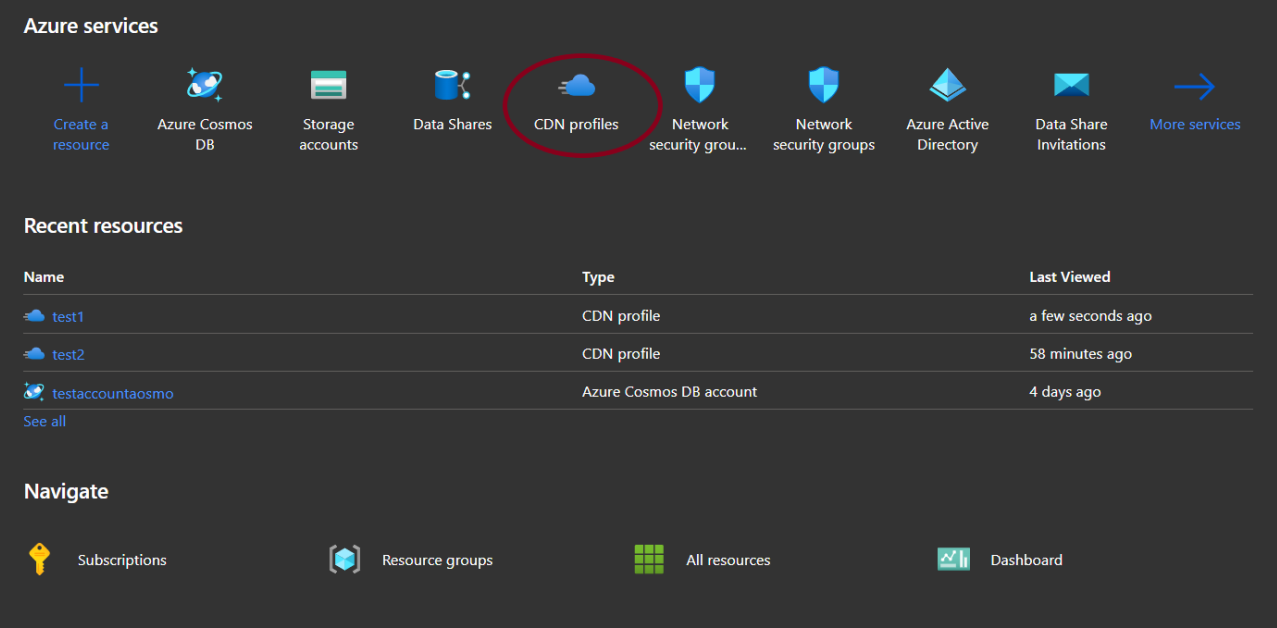This screenshot has width=1277, height=628.
Task: Open Data Share Invitations envelope icon
Action: pyautogui.click(x=1071, y=86)
